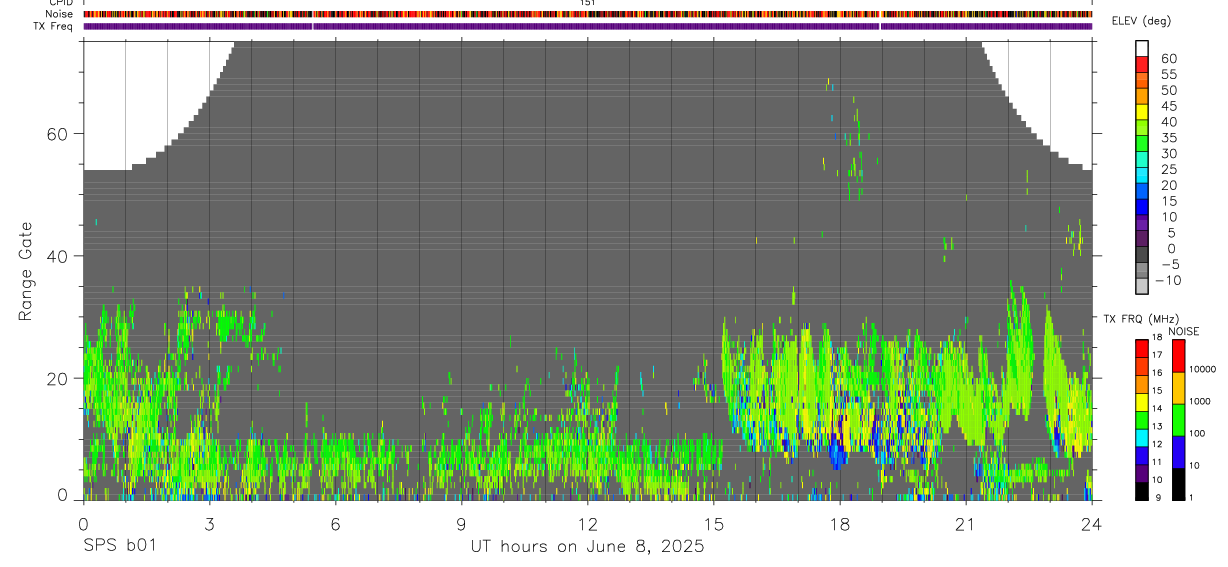Click the black bottom swatch of TX FRQ scale
The width and height of the screenshot is (1228, 567).
point(1142,491)
